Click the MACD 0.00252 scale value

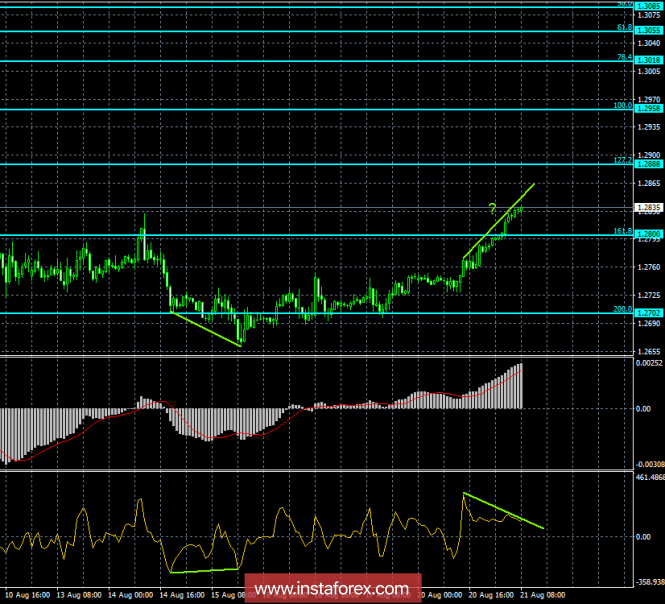[x=649, y=363]
